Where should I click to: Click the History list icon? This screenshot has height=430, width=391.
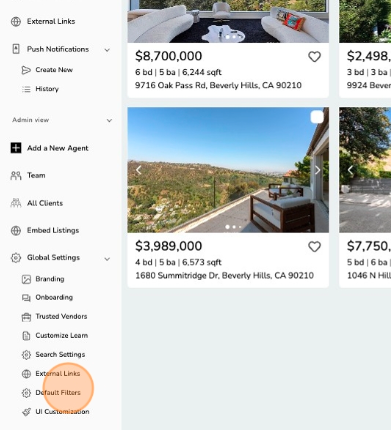click(x=26, y=89)
